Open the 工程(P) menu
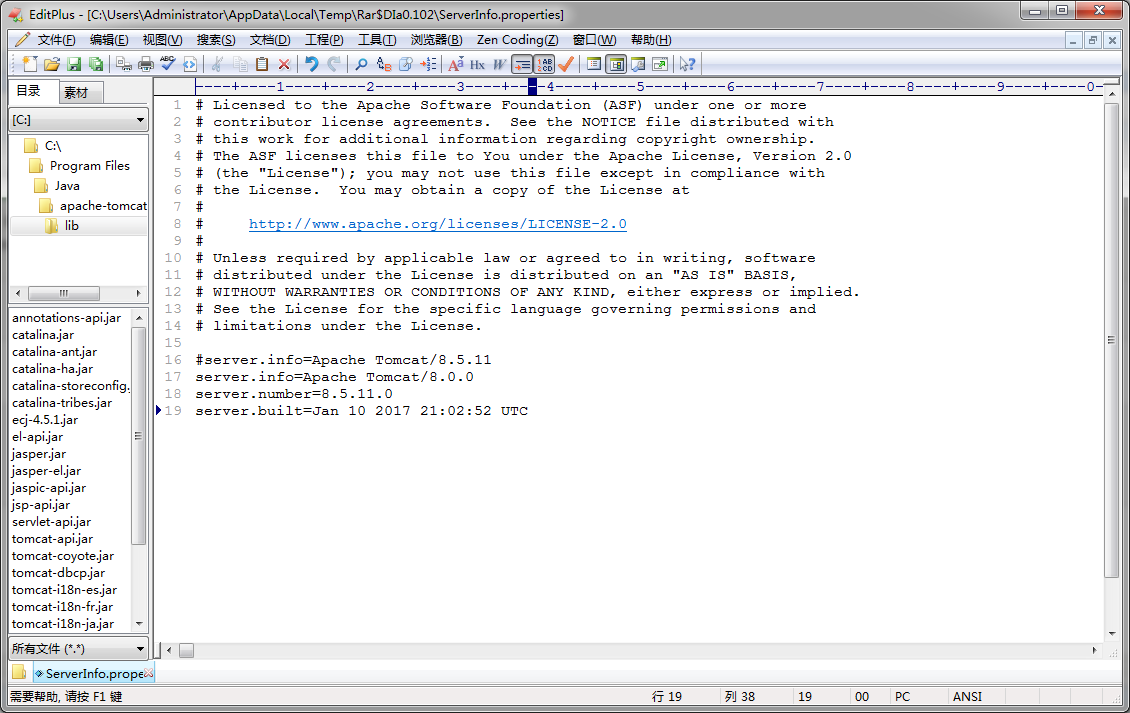 pos(324,40)
